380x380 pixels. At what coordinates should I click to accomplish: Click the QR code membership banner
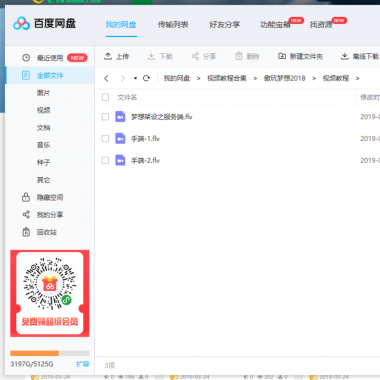(50, 293)
